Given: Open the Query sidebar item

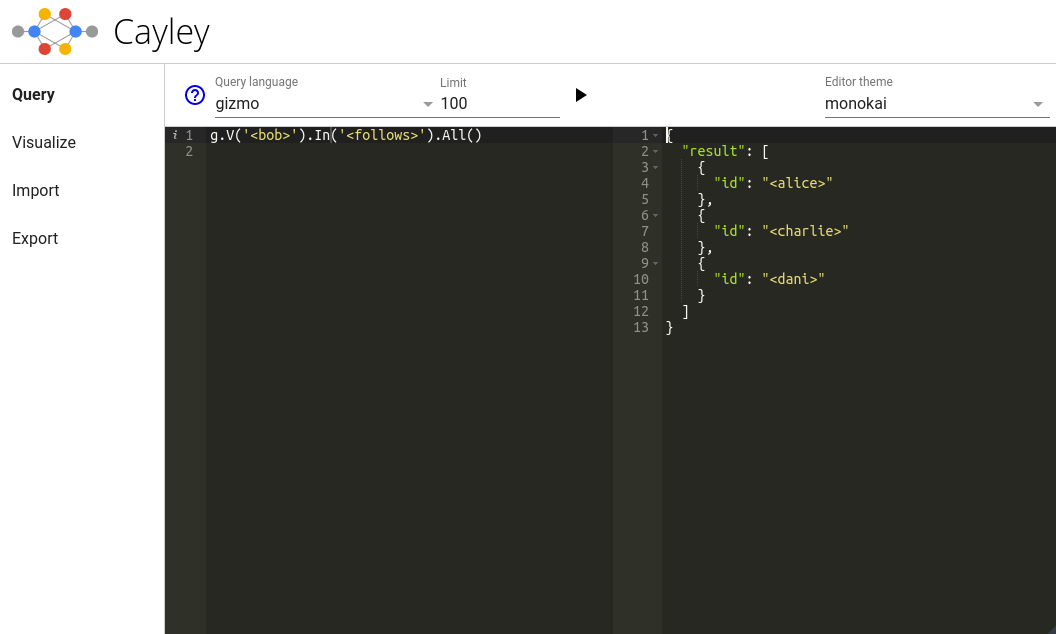Looking at the screenshot, I should point(34,94).
